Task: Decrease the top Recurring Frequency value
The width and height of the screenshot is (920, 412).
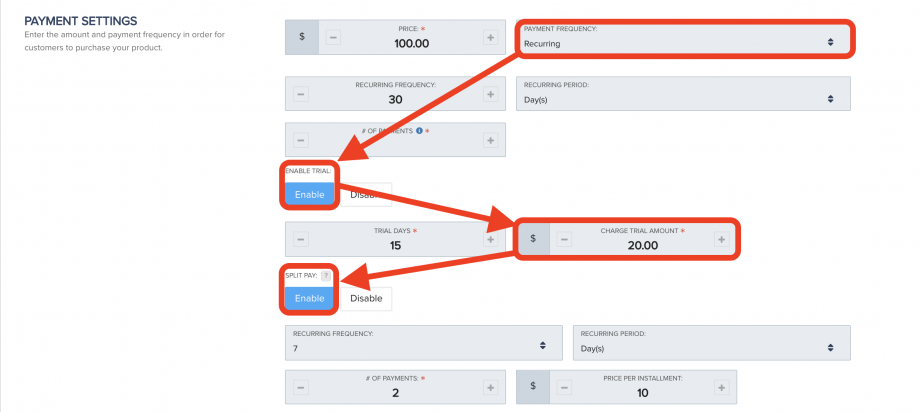Action: point(301,94)
